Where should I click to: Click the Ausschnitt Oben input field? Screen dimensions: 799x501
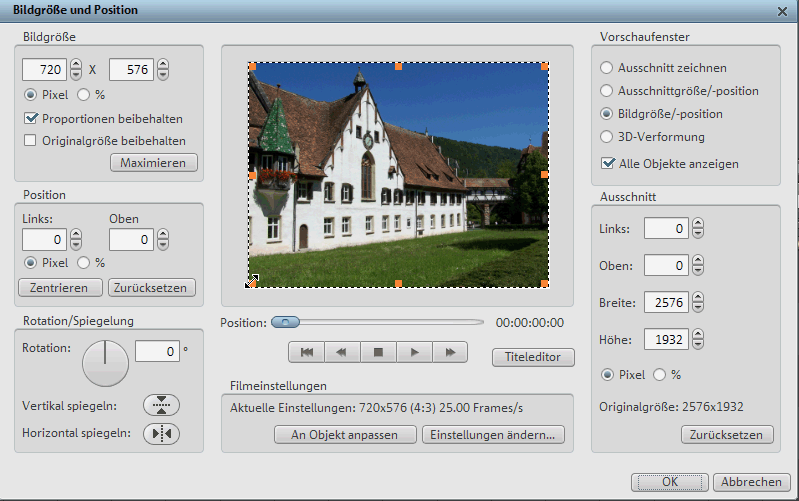click(667, 265)
